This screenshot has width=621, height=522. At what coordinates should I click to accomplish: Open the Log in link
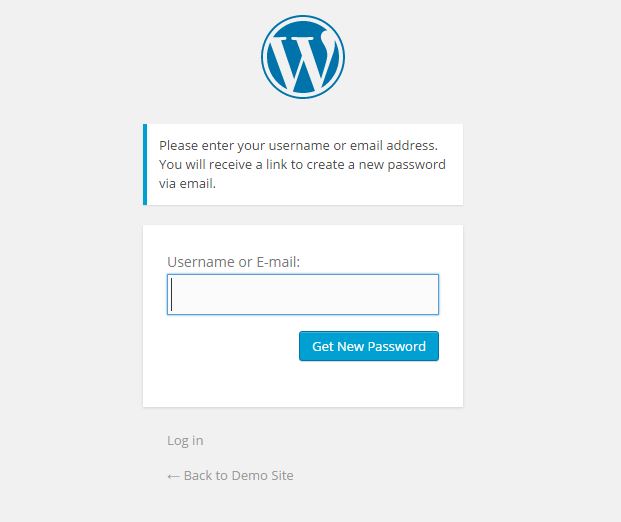(185, 440)
